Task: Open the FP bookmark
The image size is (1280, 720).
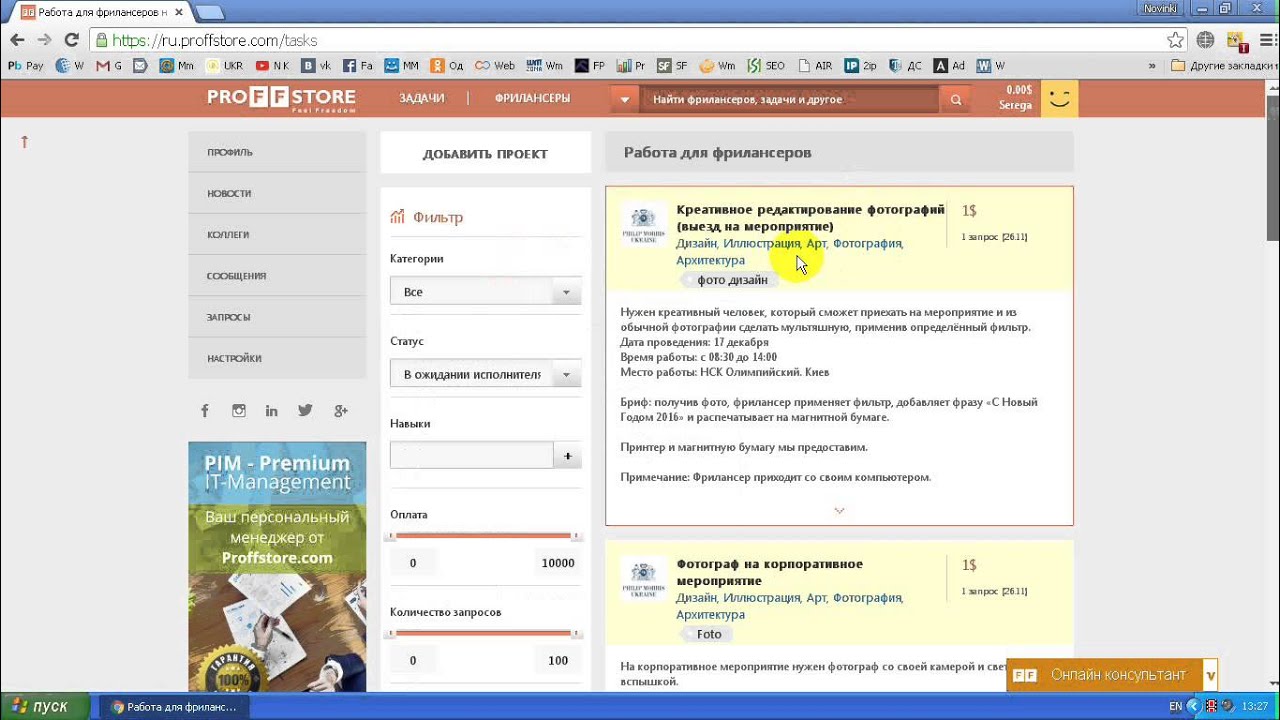Action: tap(590, 66)
